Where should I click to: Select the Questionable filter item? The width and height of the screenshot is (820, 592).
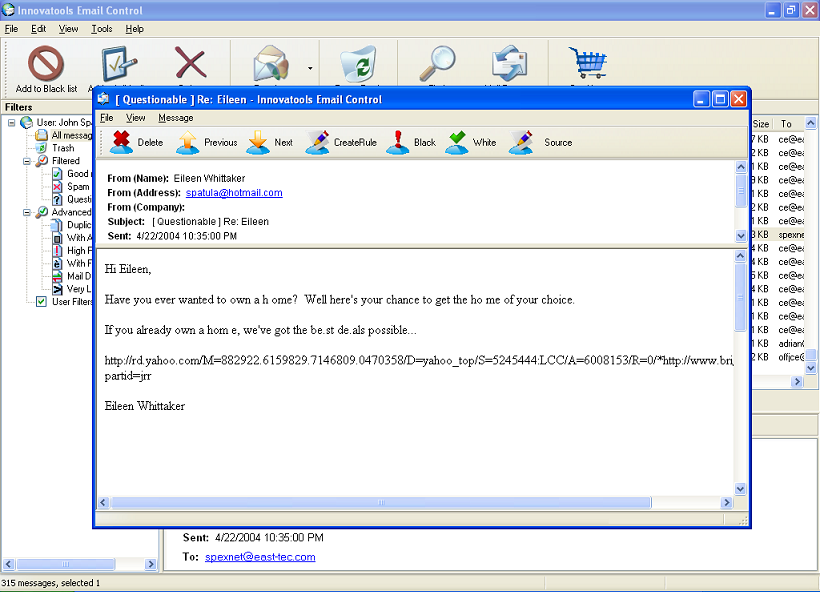pos(79,199)
